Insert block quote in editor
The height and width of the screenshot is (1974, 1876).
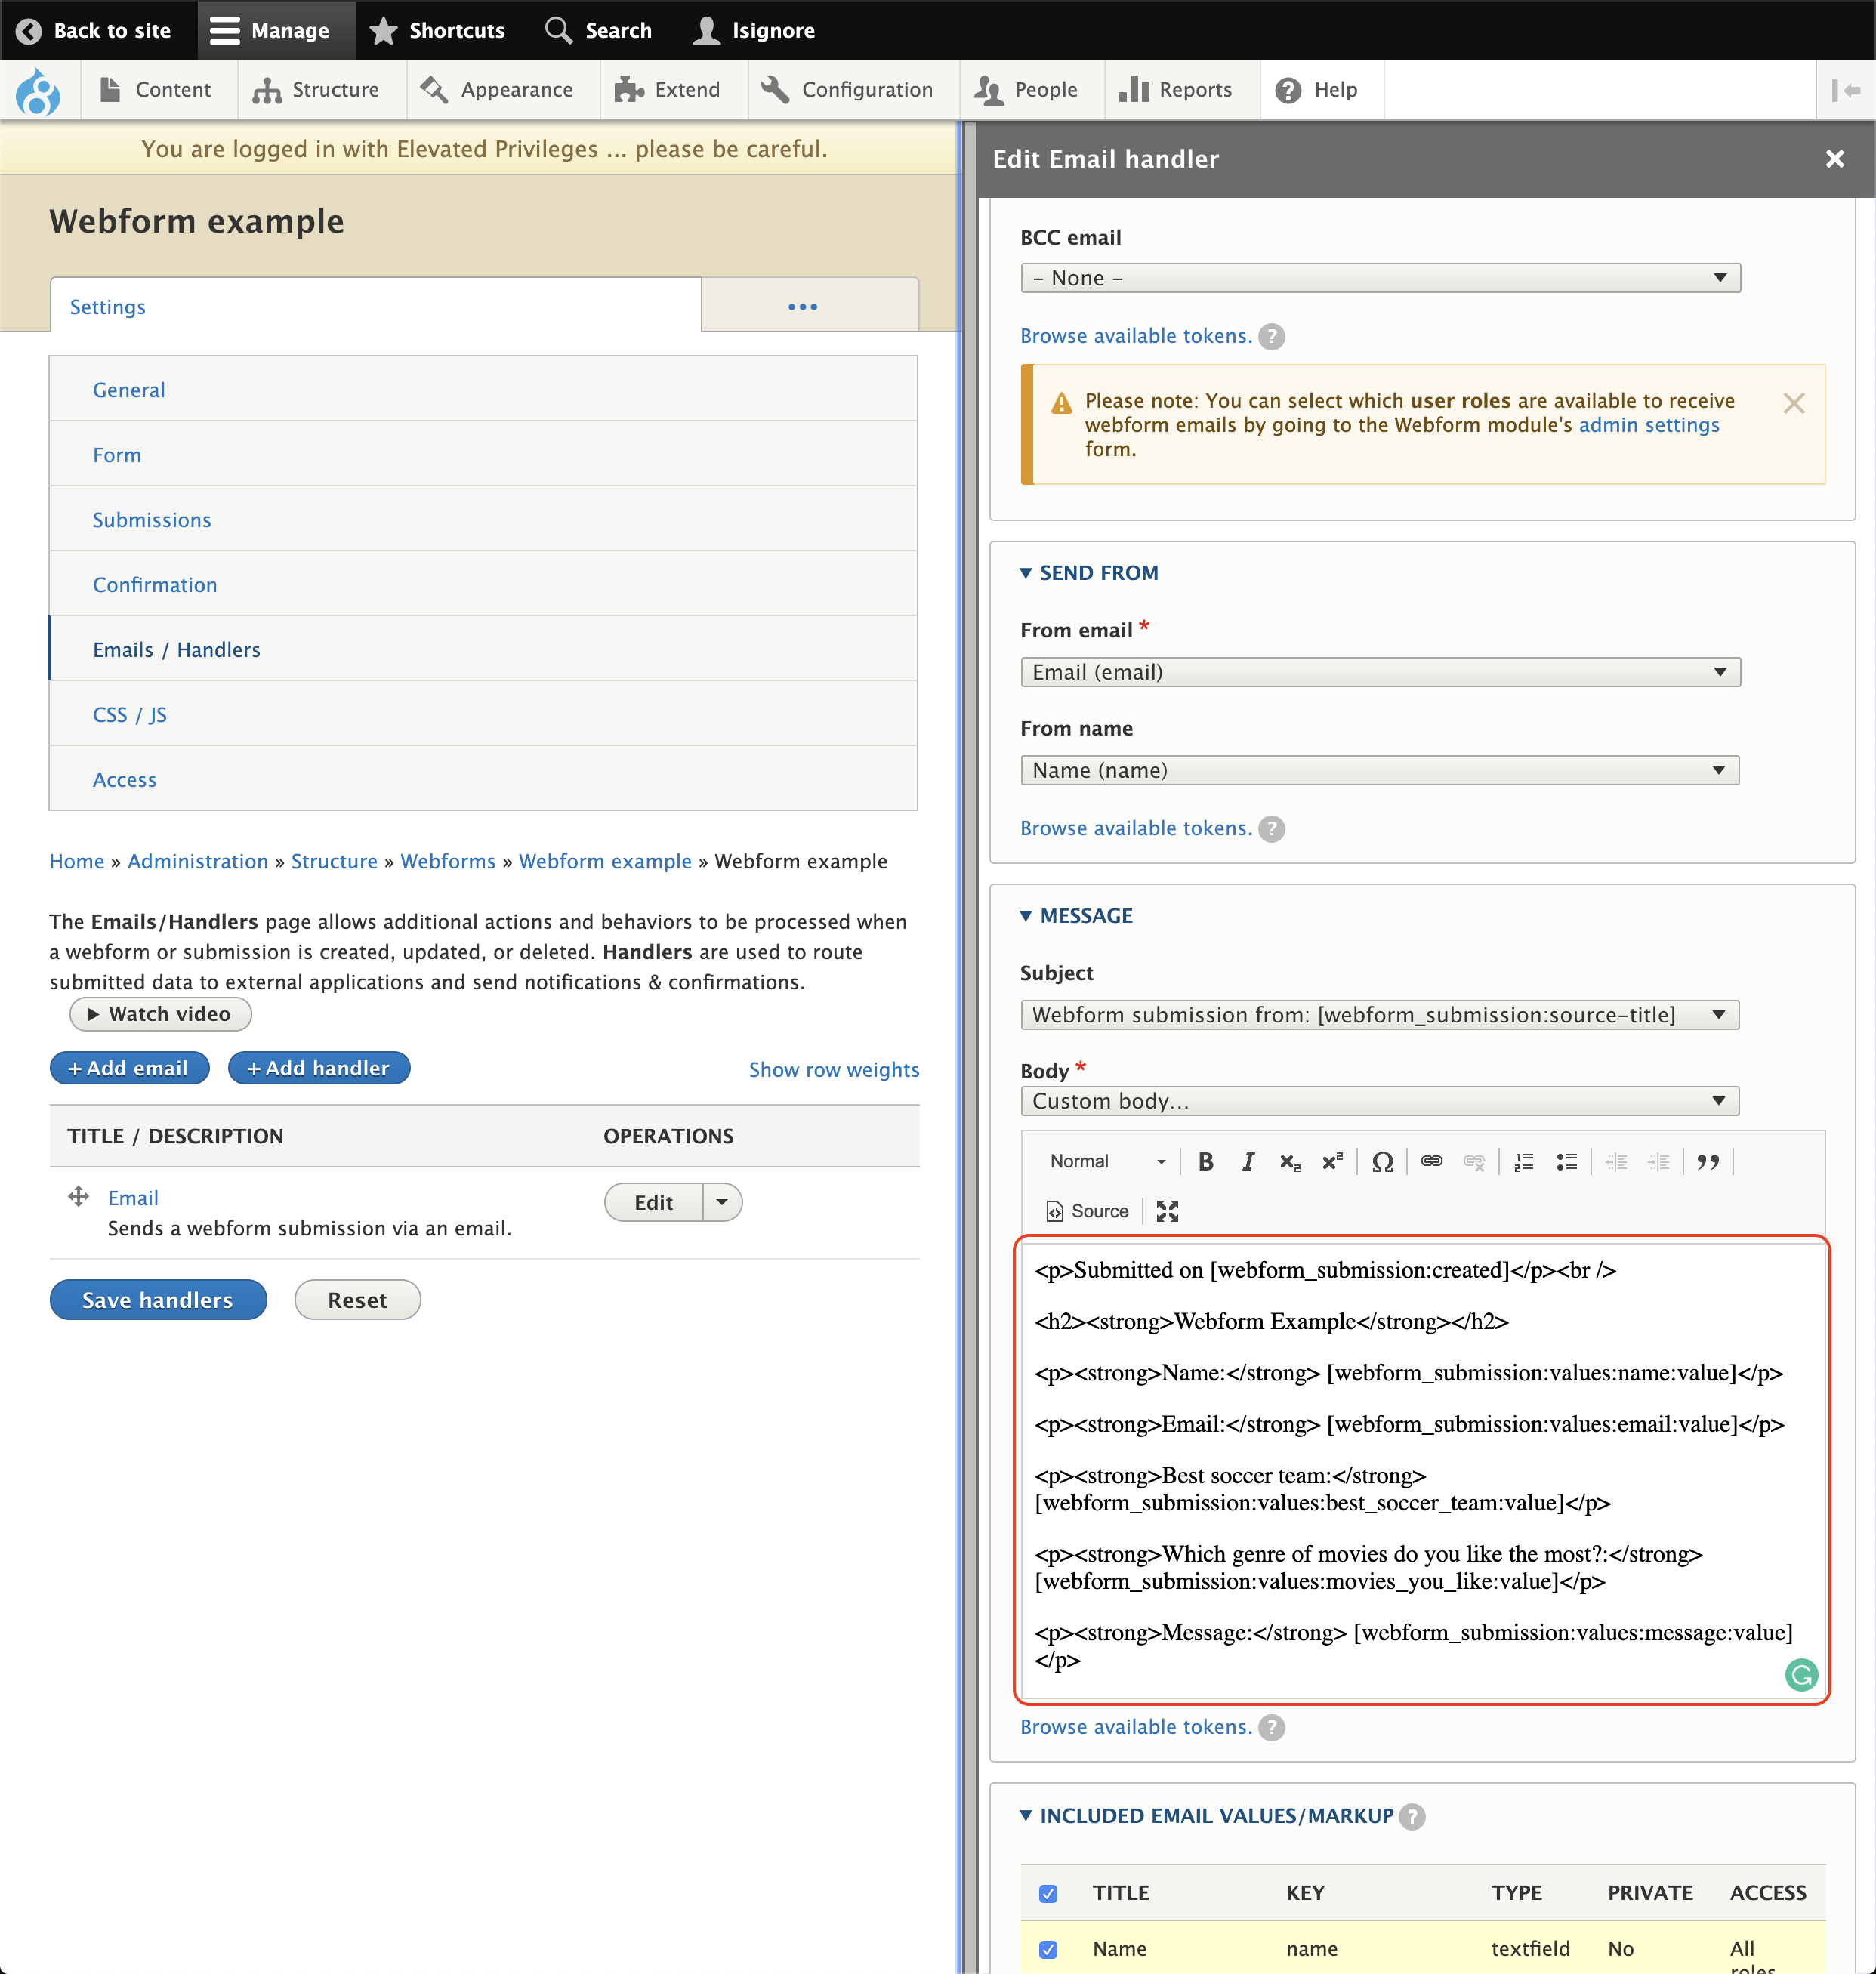click(1708, 1161)
